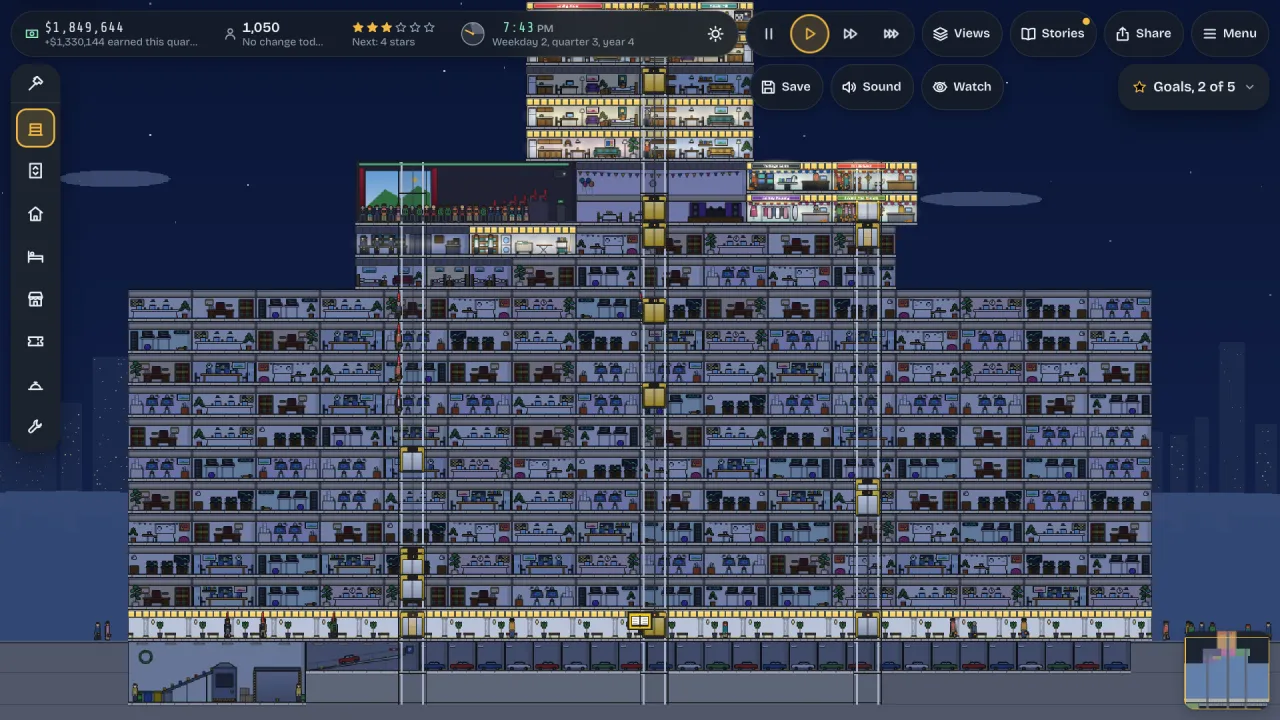
Task: Open the ticket entertainment category
Action: tap(35, 342)
